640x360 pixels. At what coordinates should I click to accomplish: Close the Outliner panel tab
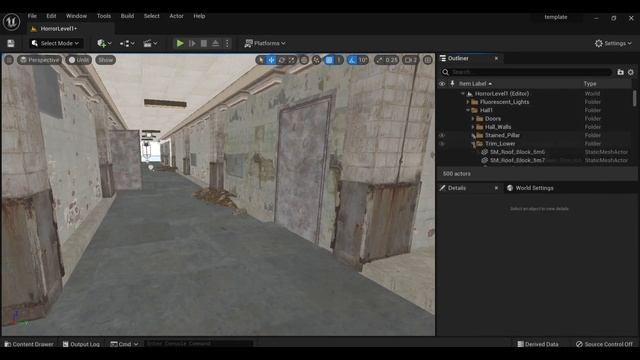(496, 58)
